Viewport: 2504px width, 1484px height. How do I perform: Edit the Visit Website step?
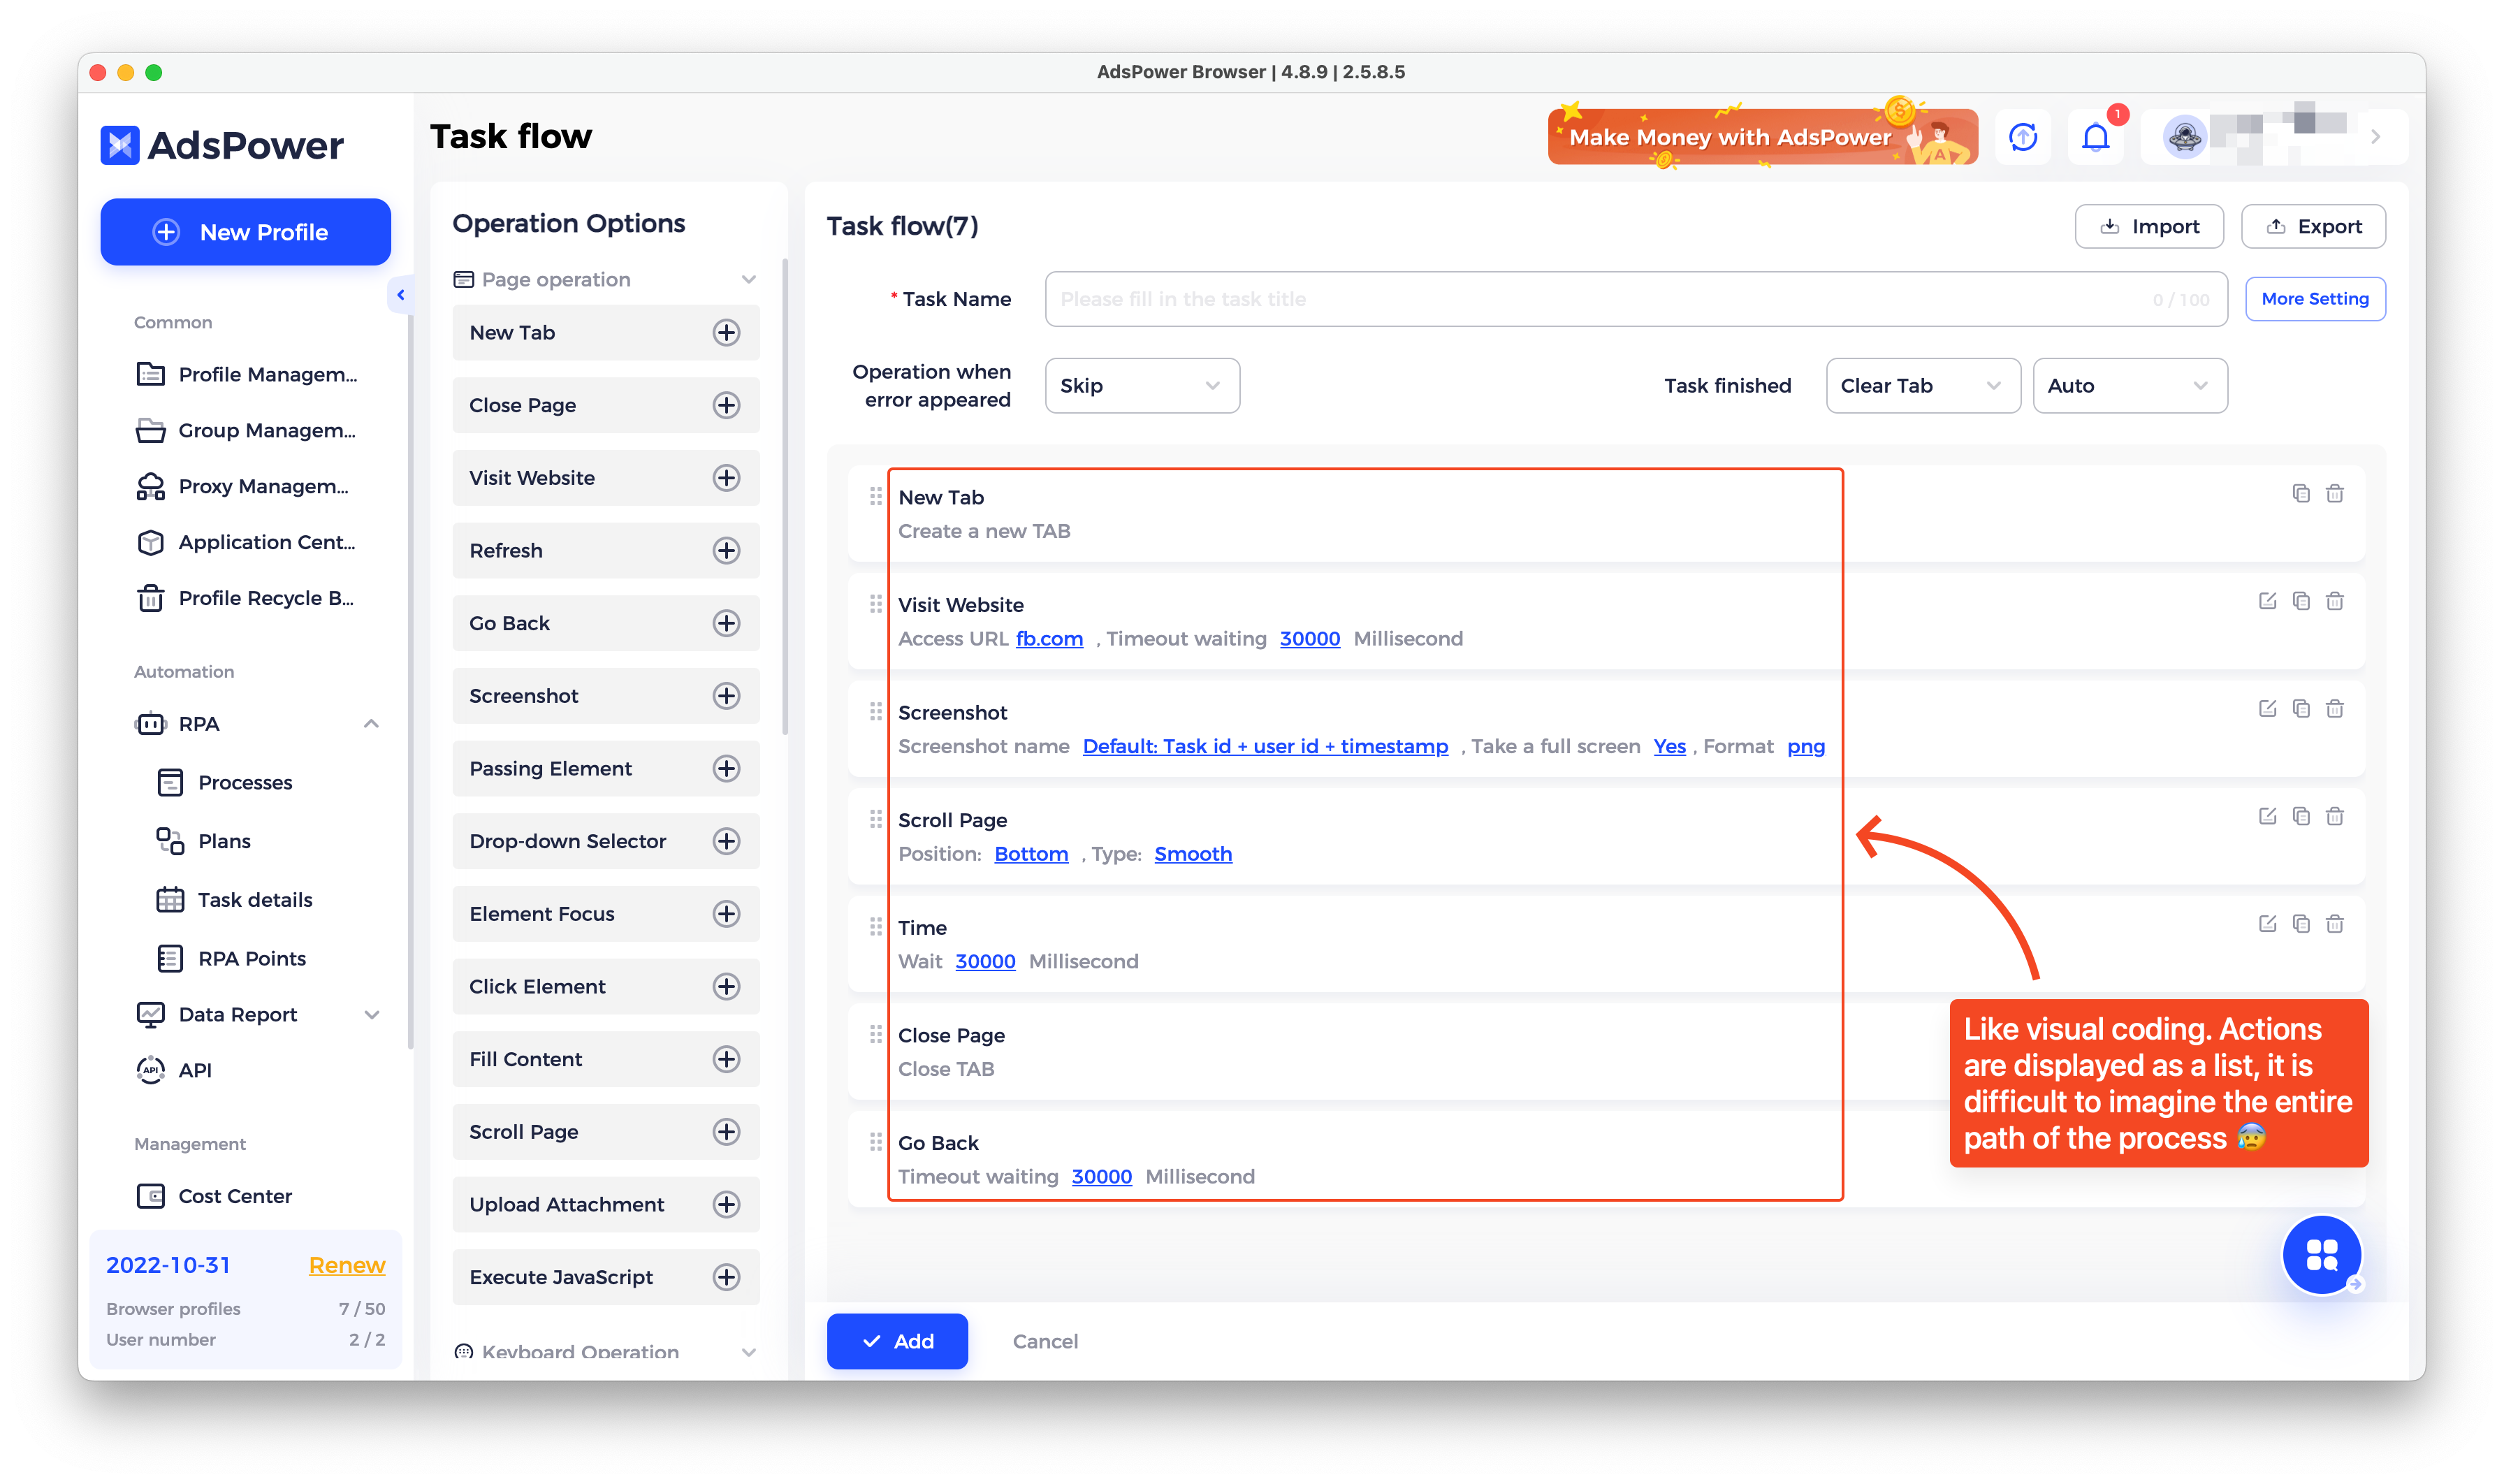2267,601
